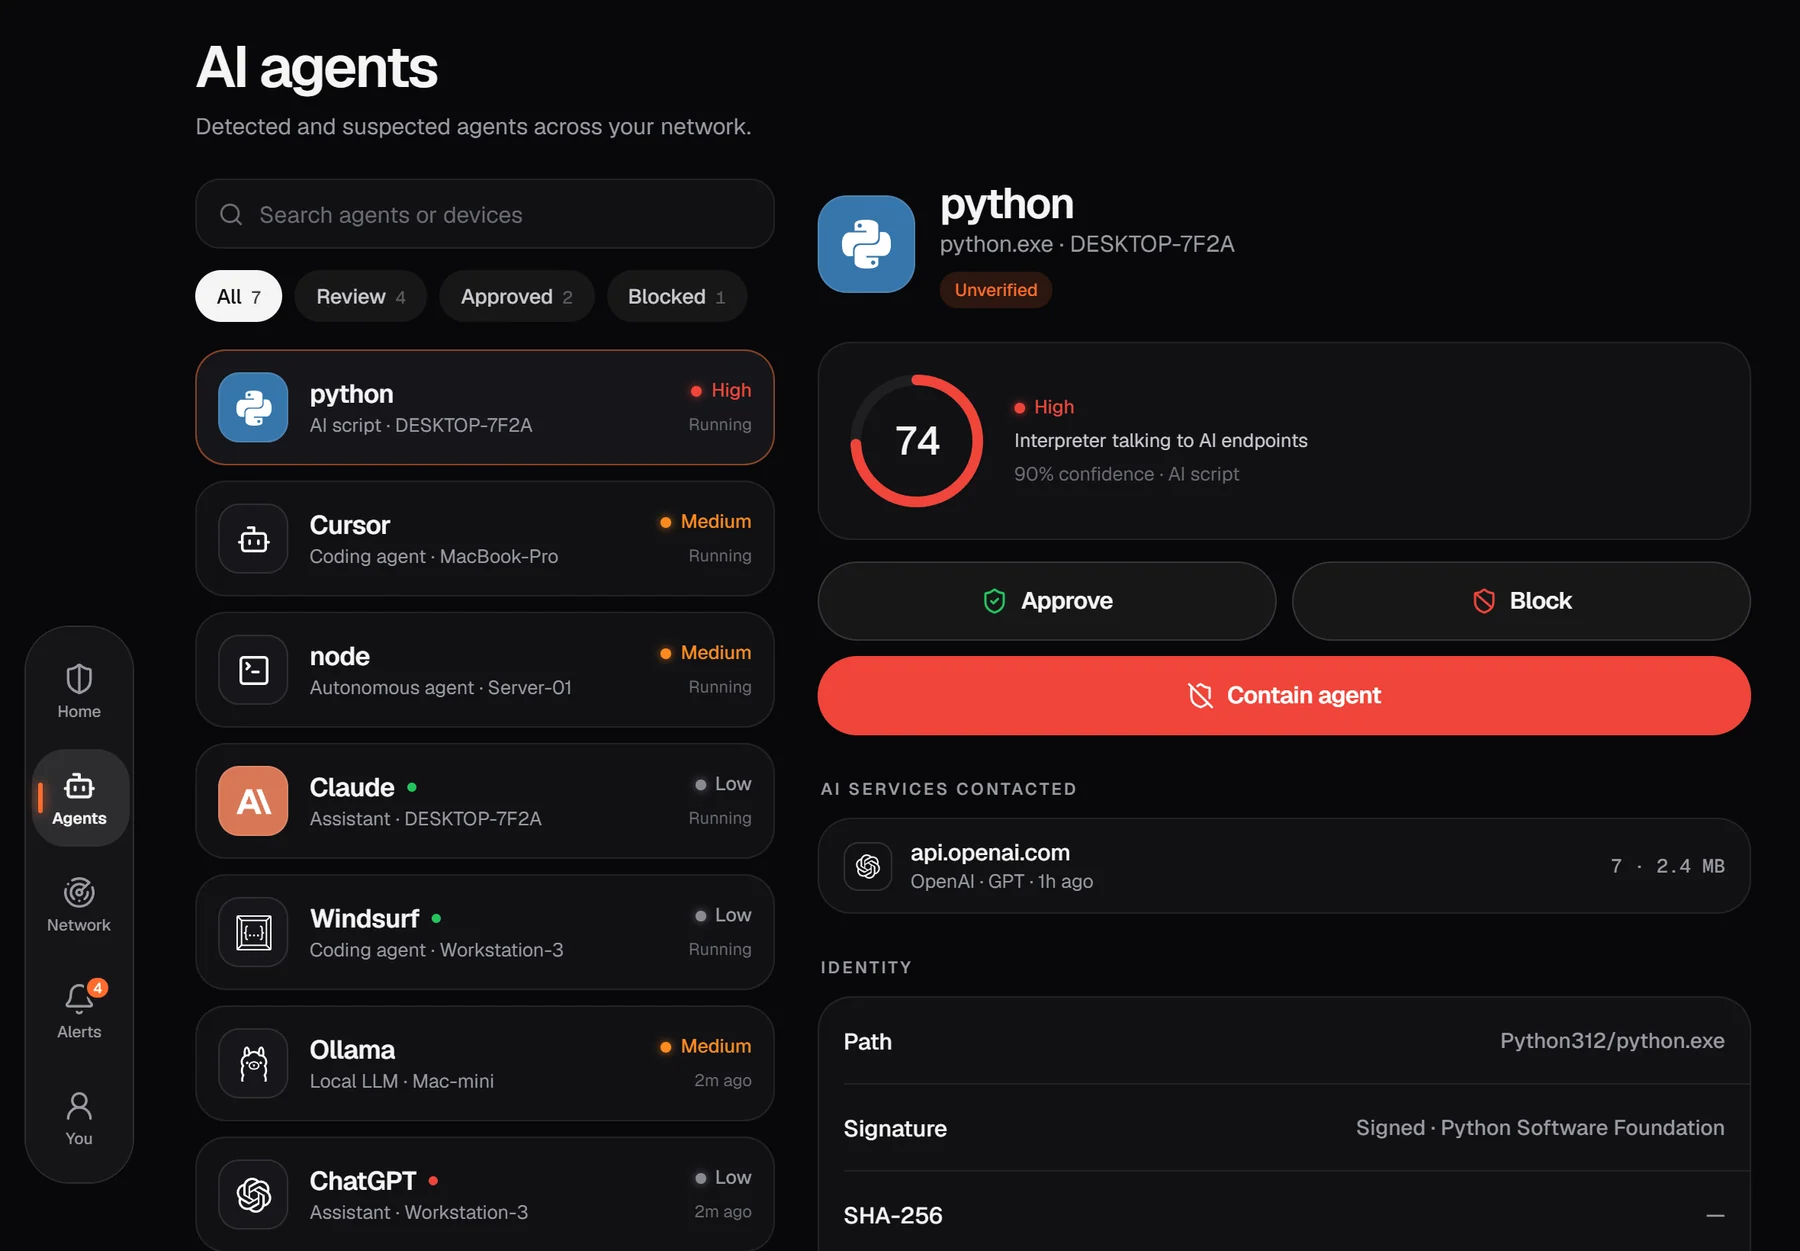This screenshot has height=1251, width=1800.
Task: Select Ollama Local LLM Mac-mini row
Action: [x=485, y=1064]
